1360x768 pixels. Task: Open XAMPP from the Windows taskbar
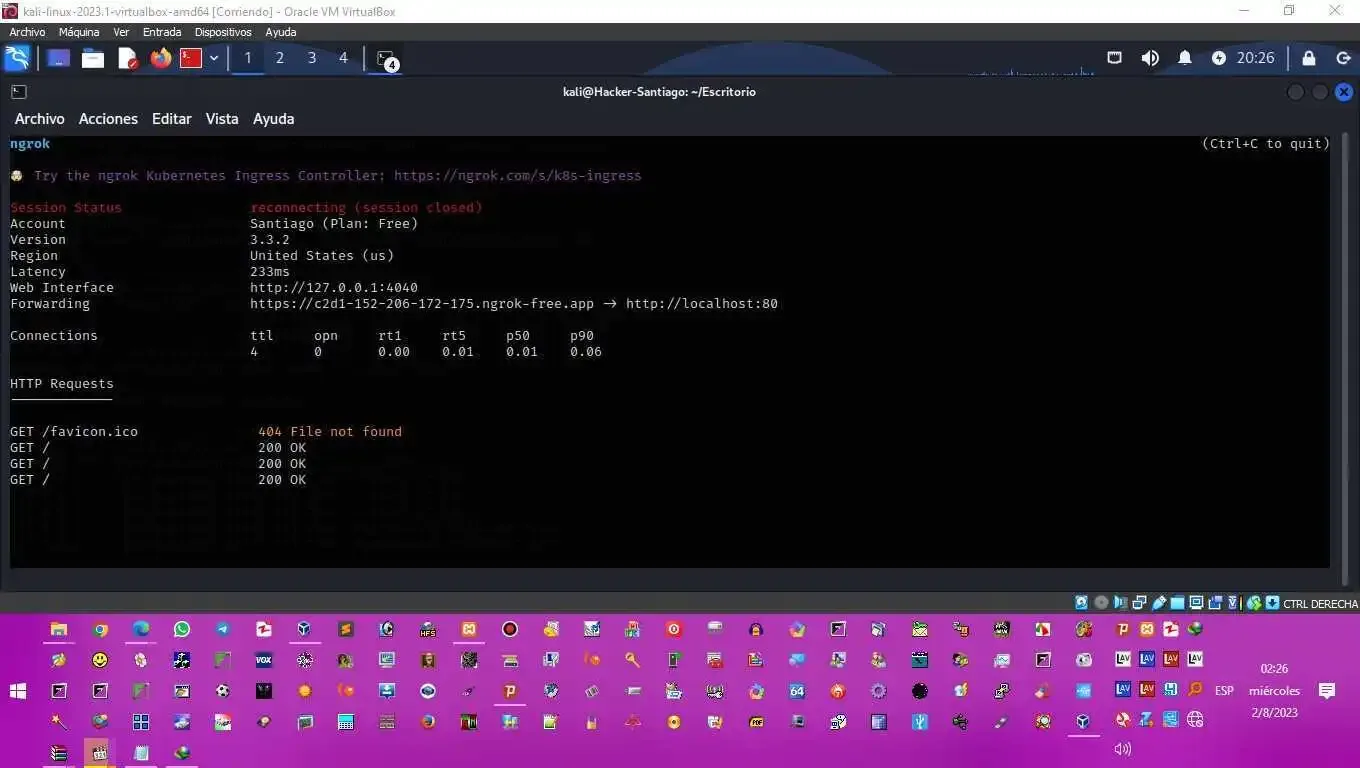click(468, 629)
